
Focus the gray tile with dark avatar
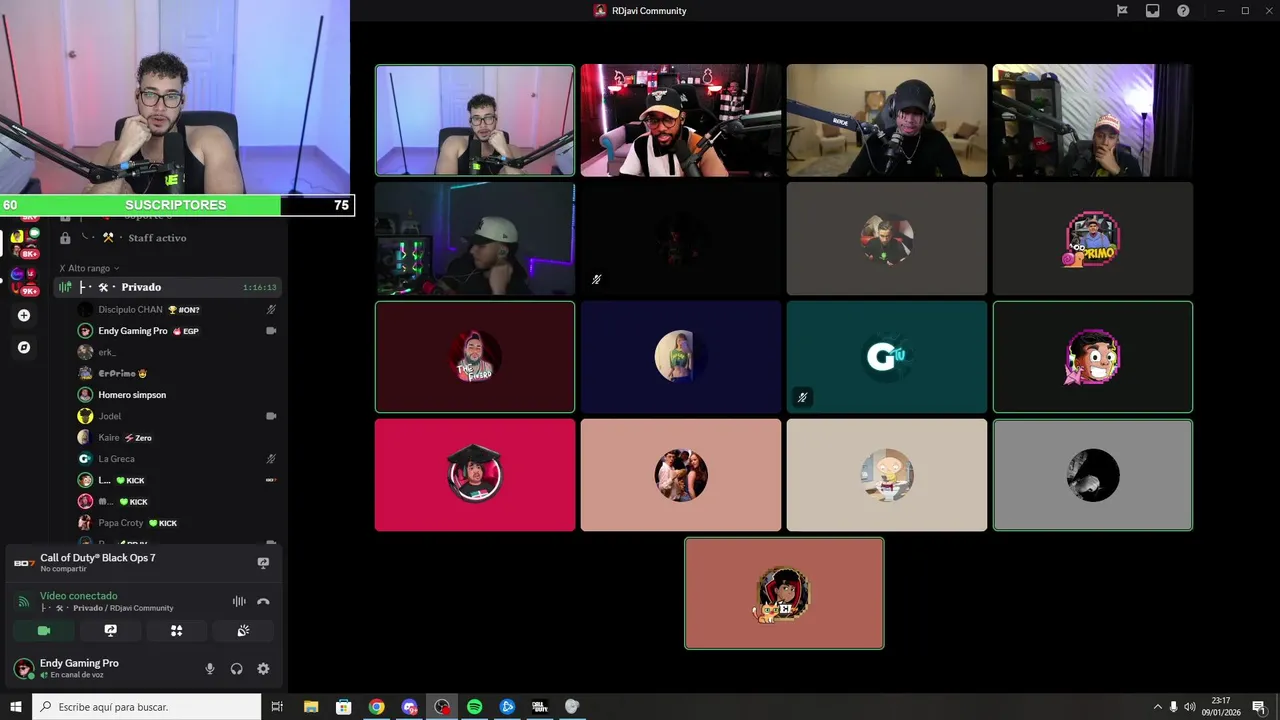click(1093, 475)
